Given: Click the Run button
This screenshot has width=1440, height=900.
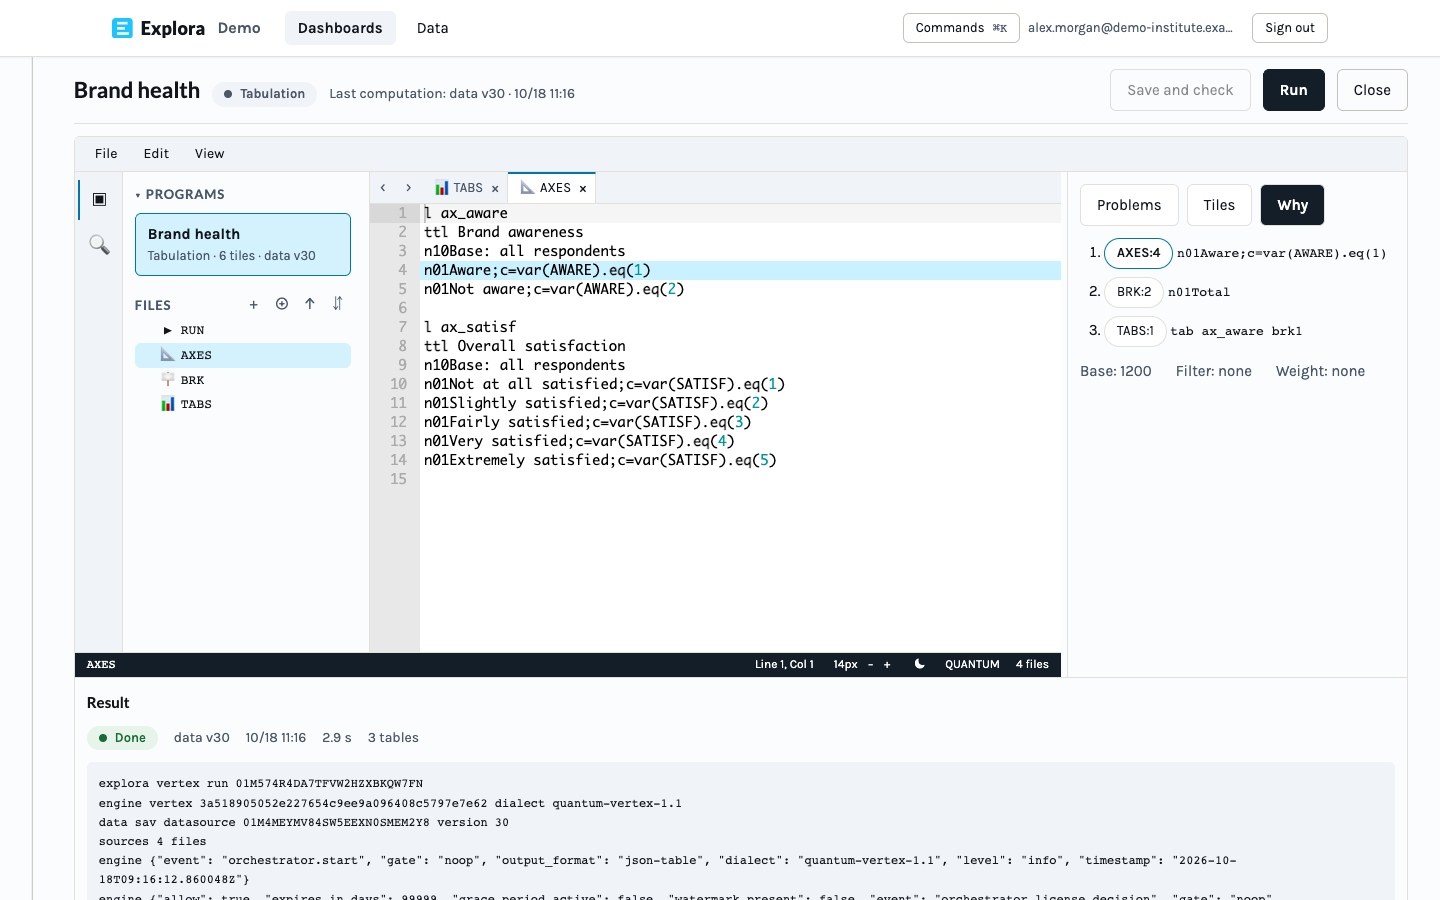Looking at the screenshot, I should coord(1294,90).
